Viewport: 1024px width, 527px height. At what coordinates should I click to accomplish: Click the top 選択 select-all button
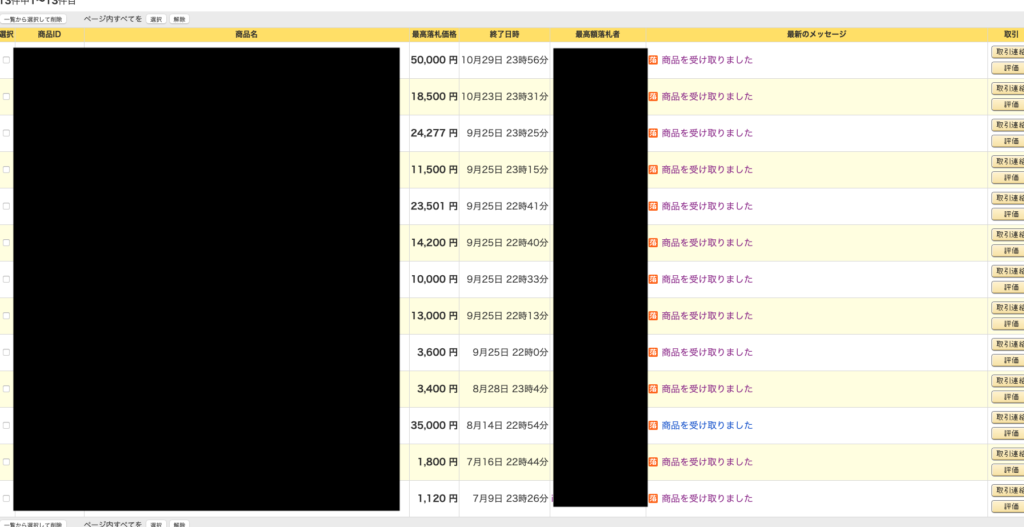156,19
